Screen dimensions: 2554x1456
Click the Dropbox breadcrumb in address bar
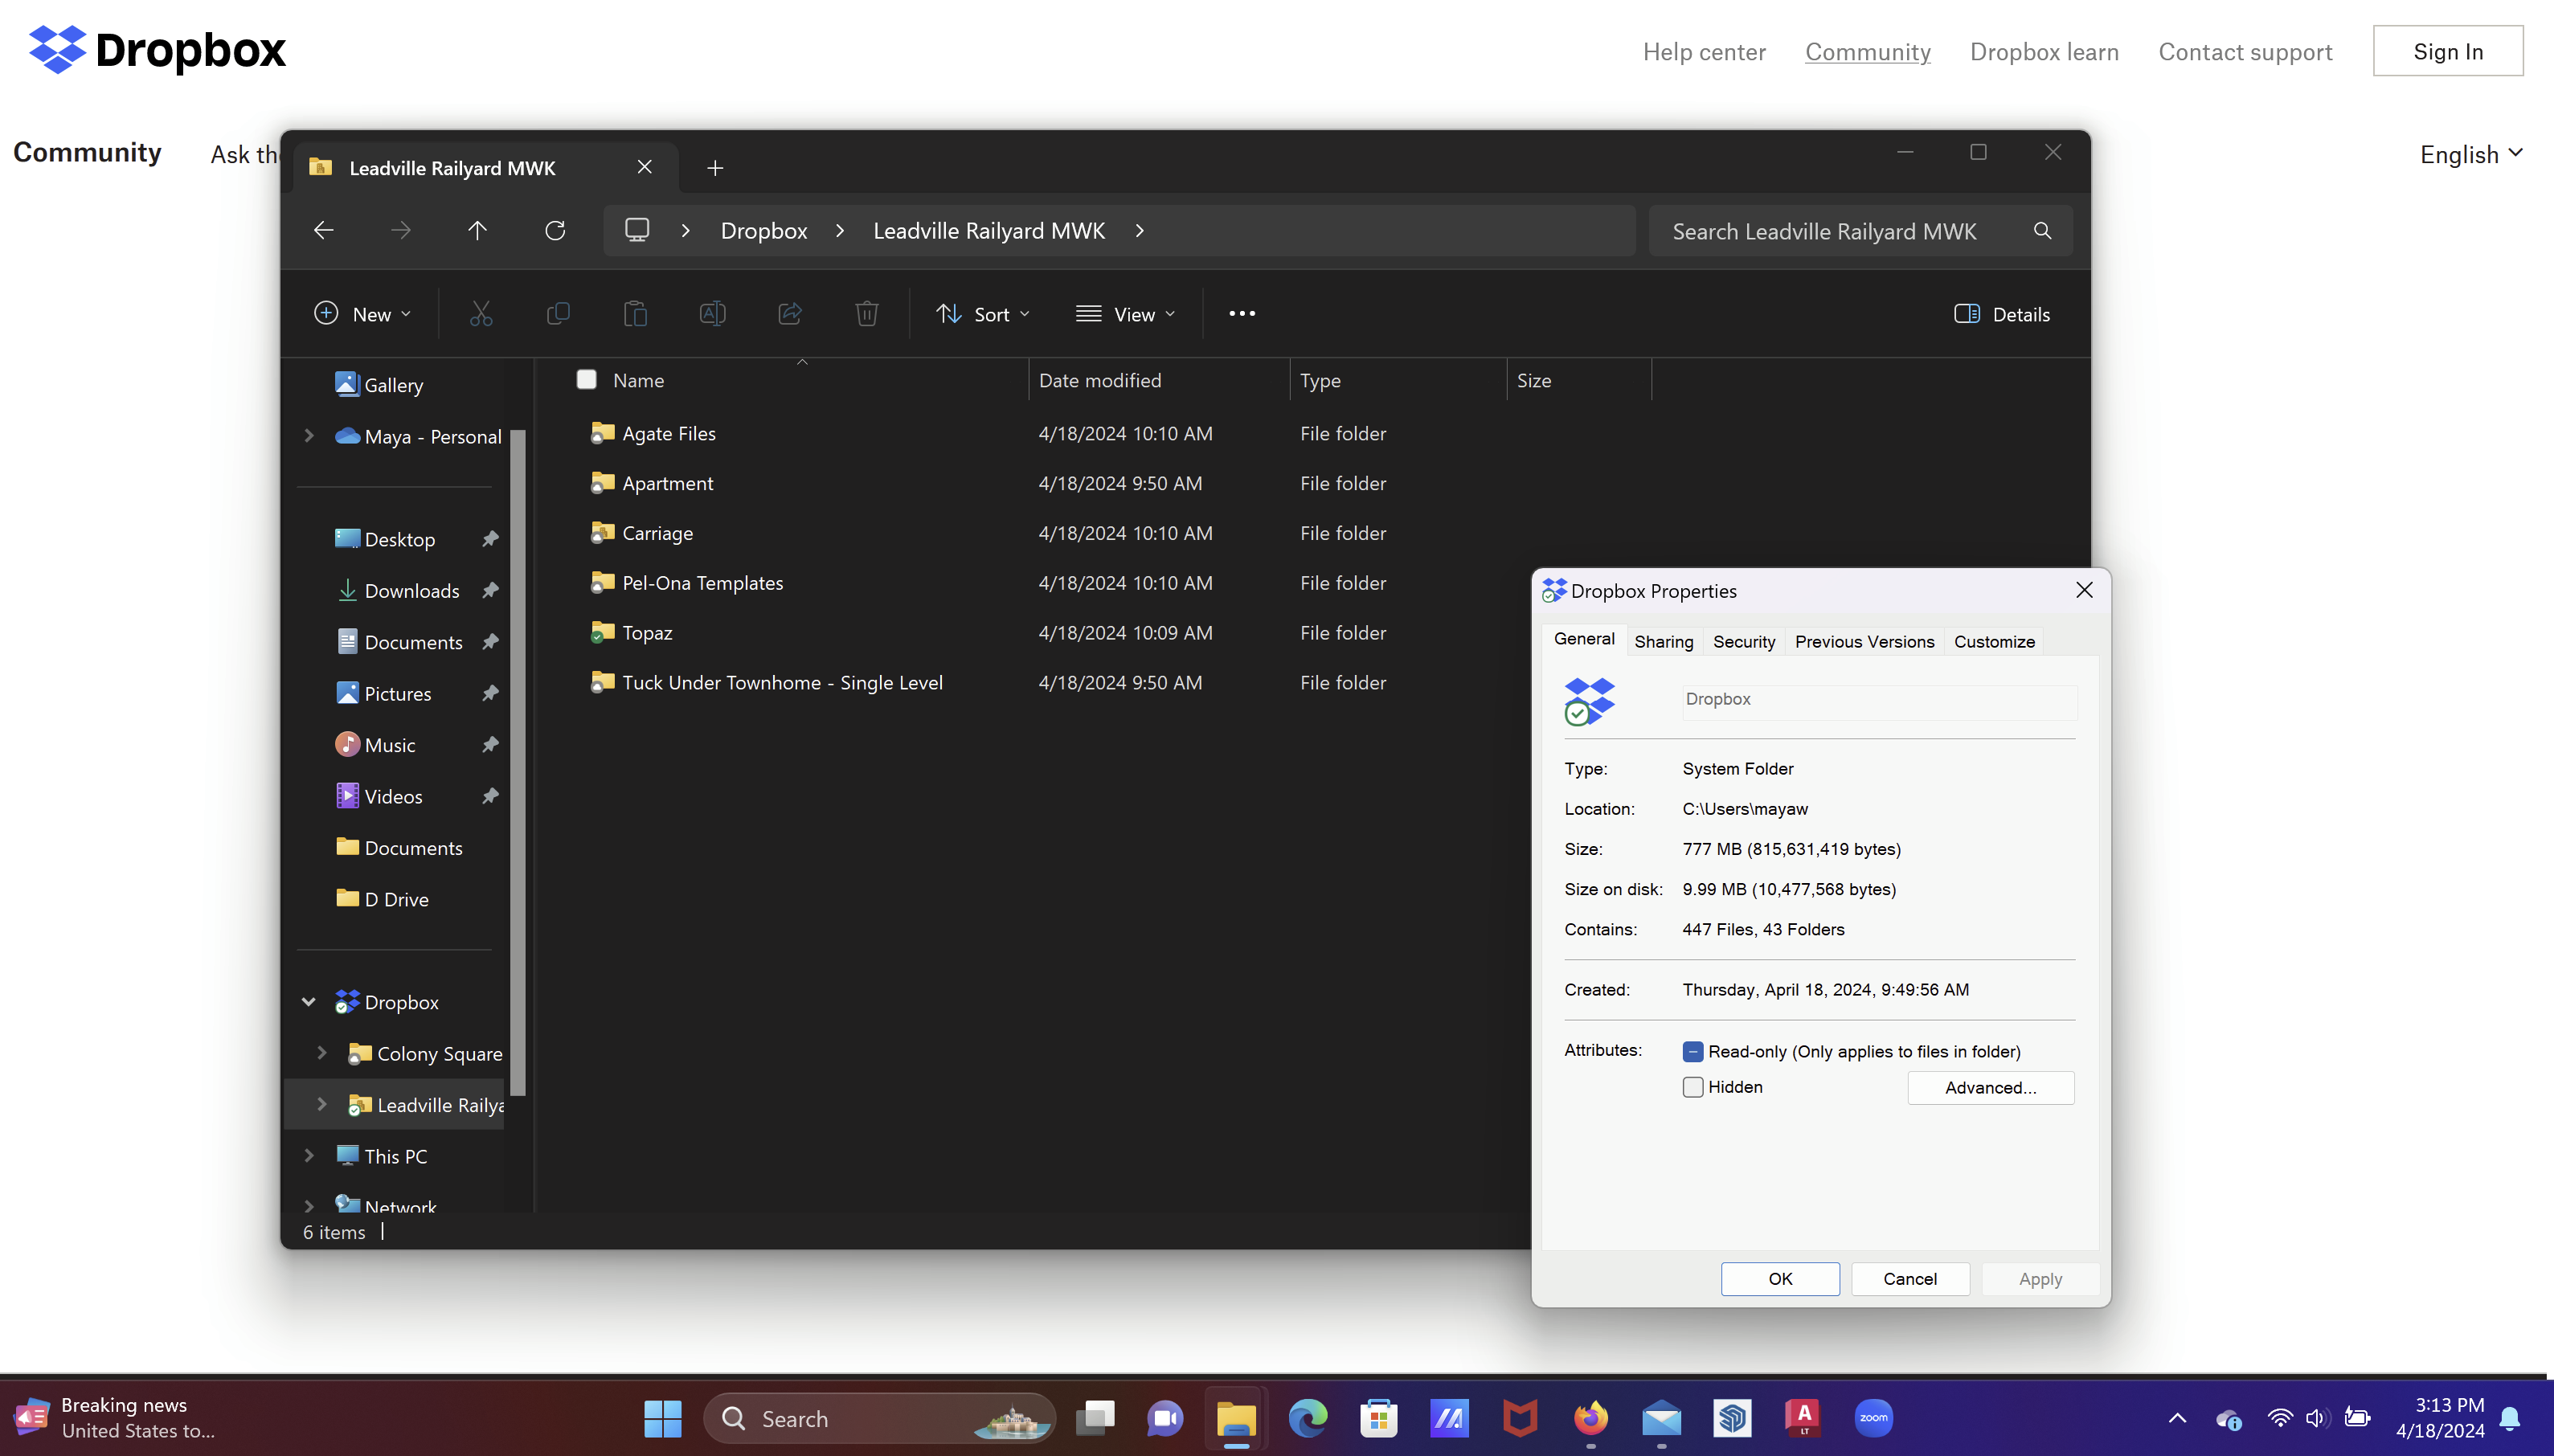[764, 231]
